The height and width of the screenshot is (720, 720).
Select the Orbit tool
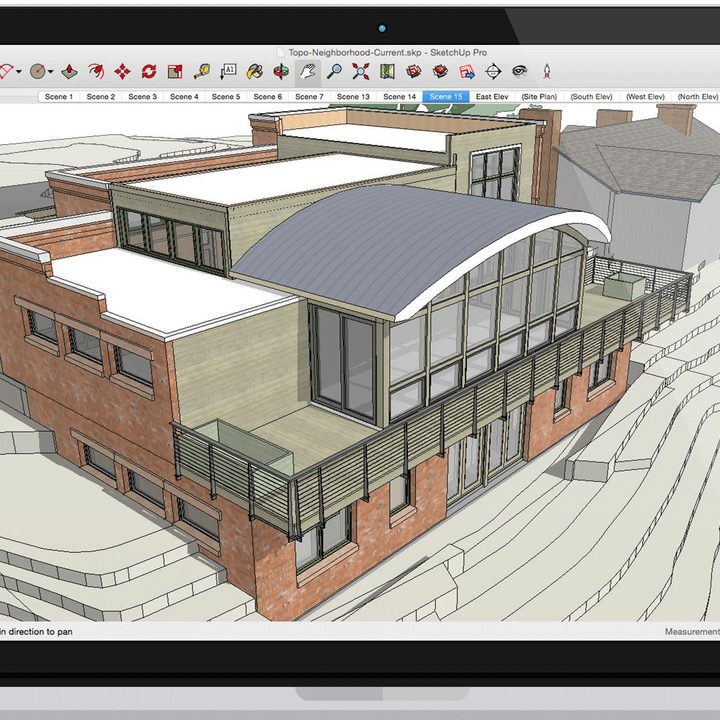(281, 71)
